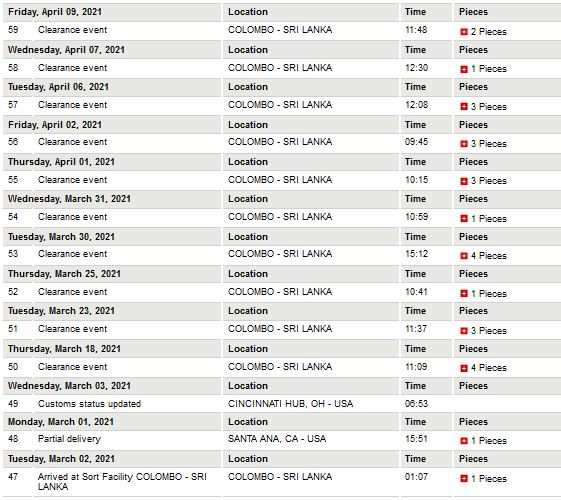561x500 pixels.
Task: Expand pieces for event 59 with red plus
Action: (x=464, y=32)
